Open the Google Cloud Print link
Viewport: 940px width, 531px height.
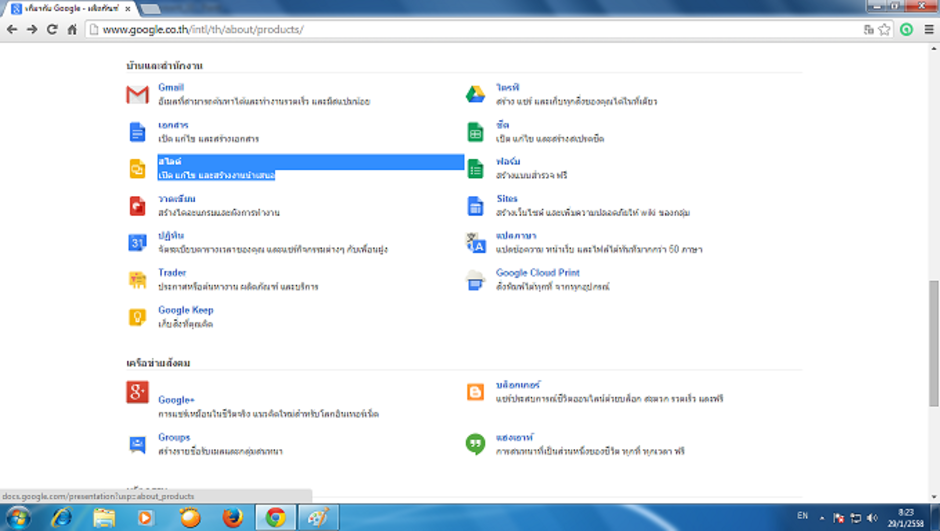click(x=538, y=273)
